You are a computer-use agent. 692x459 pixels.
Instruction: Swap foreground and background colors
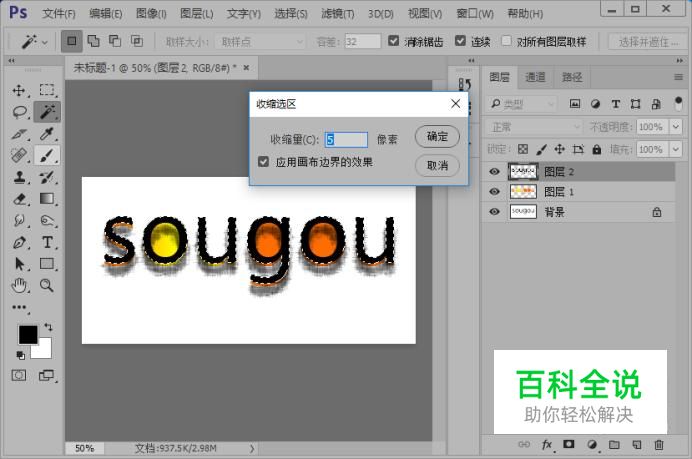coord(48,327)
